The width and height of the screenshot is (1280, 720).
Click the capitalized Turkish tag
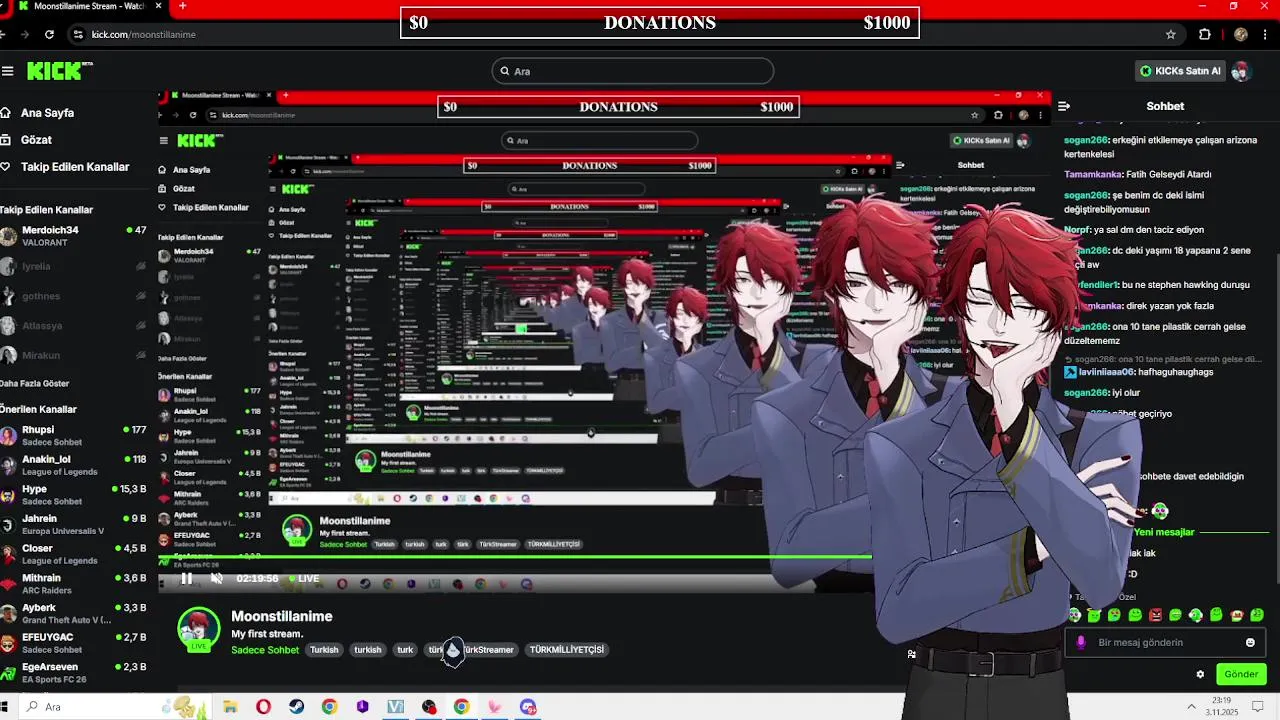(x=324, y=650)
